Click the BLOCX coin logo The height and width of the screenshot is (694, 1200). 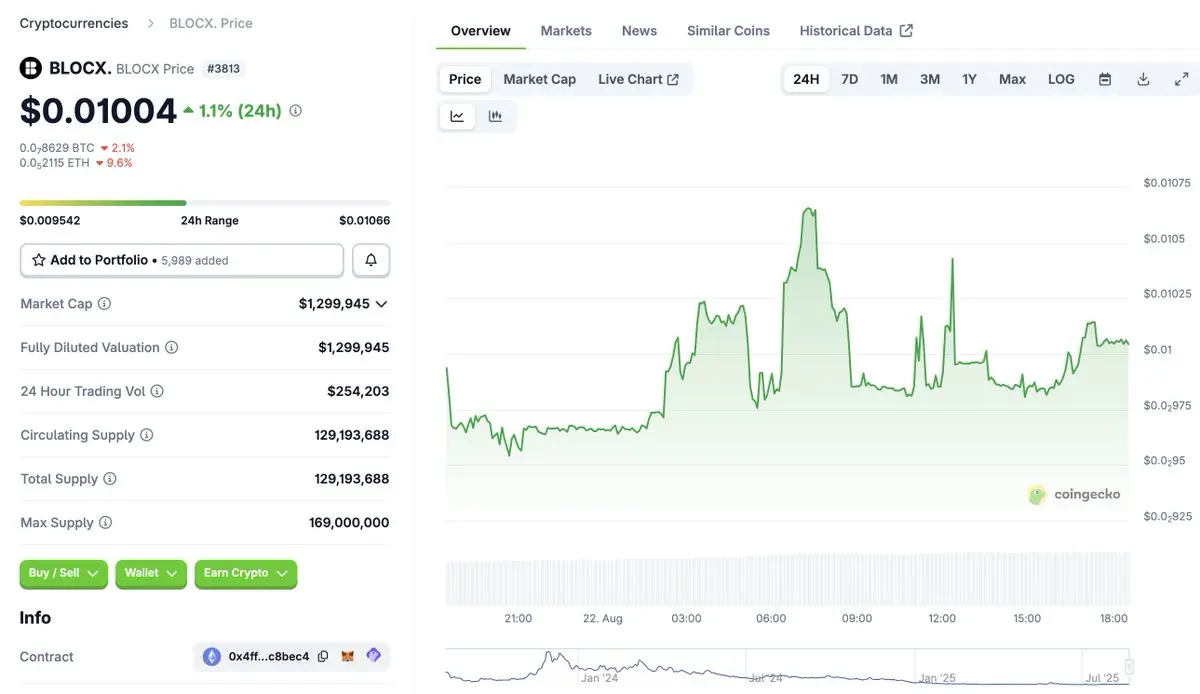(30, 68)
